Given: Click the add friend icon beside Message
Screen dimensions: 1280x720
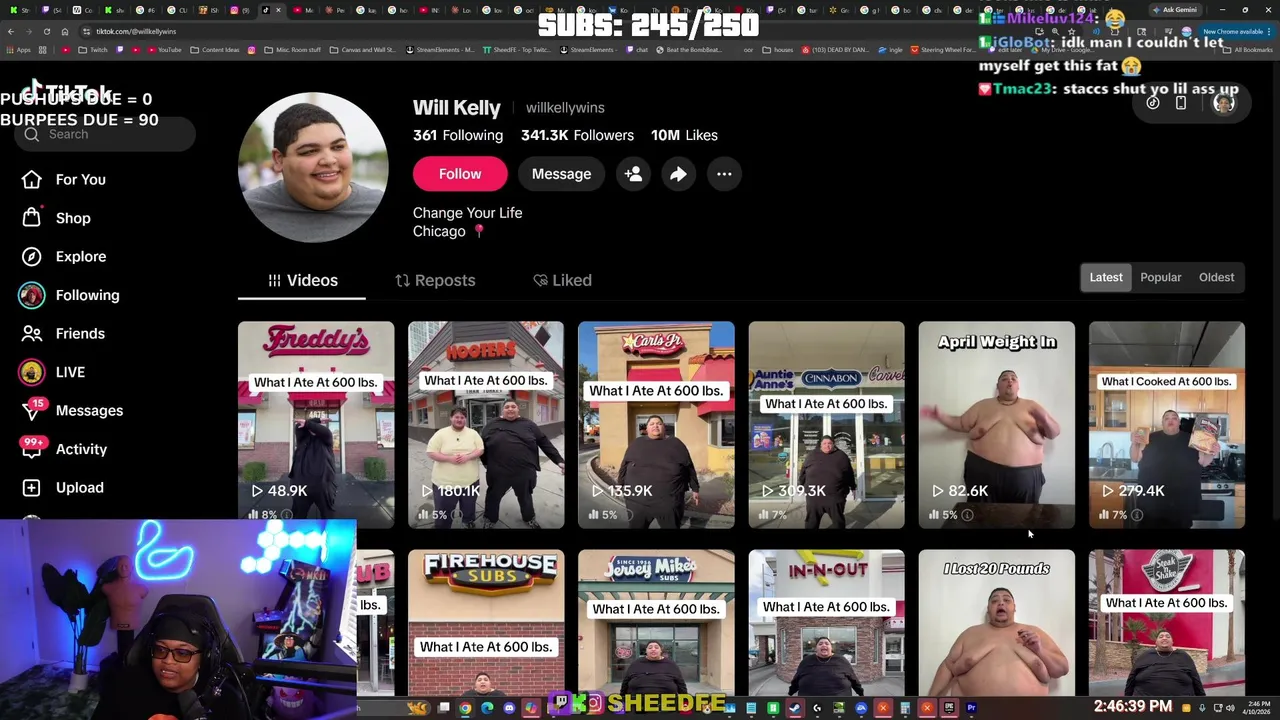Looking at the screenshot, I should coord(633,174).
